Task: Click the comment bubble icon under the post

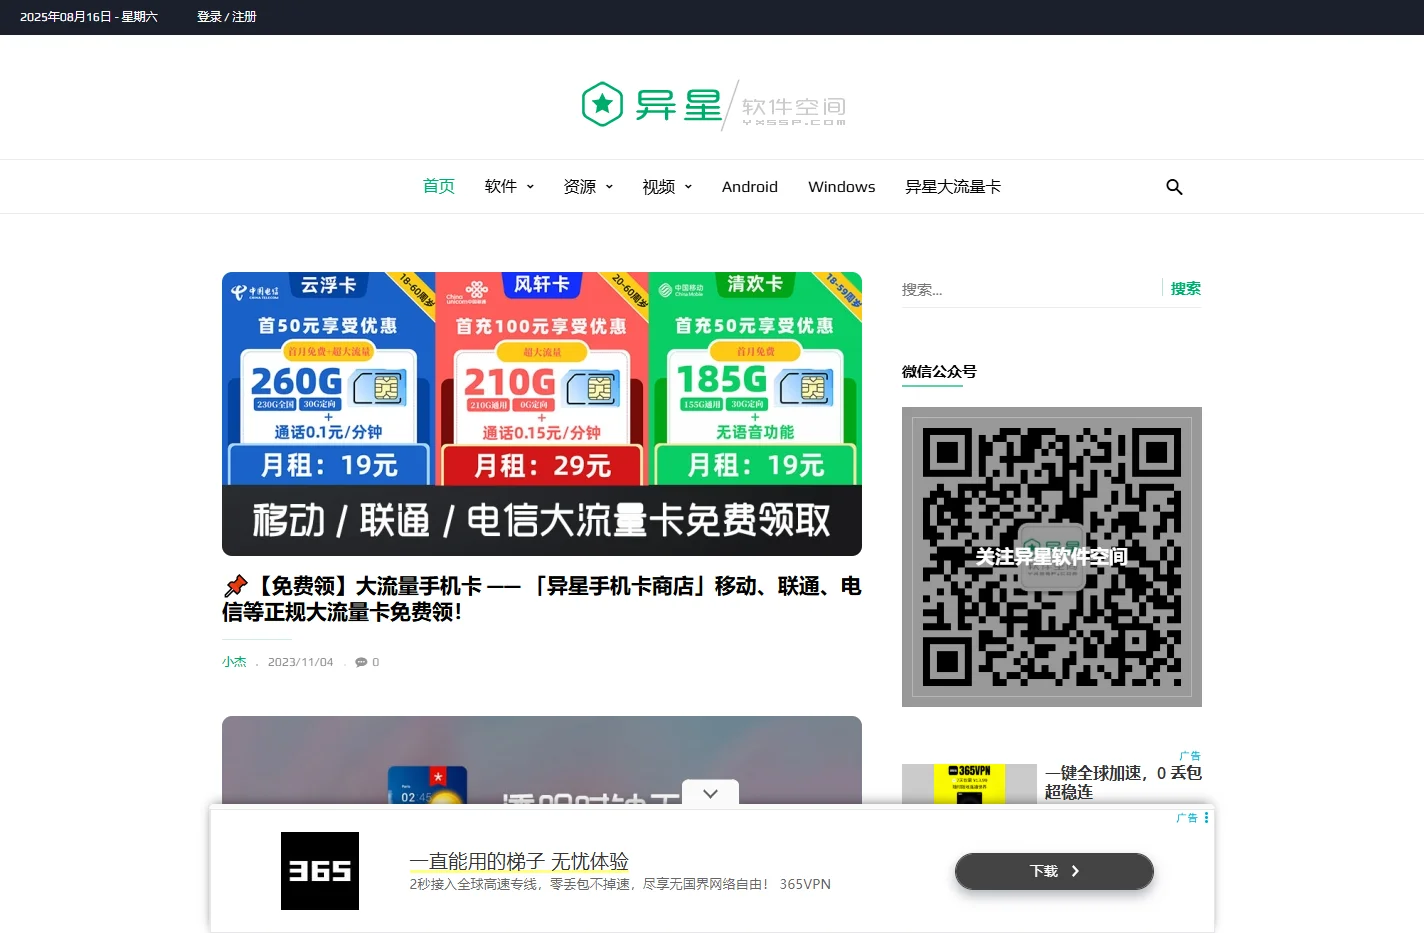Action: pyautogui.click(x=361, y=662)
